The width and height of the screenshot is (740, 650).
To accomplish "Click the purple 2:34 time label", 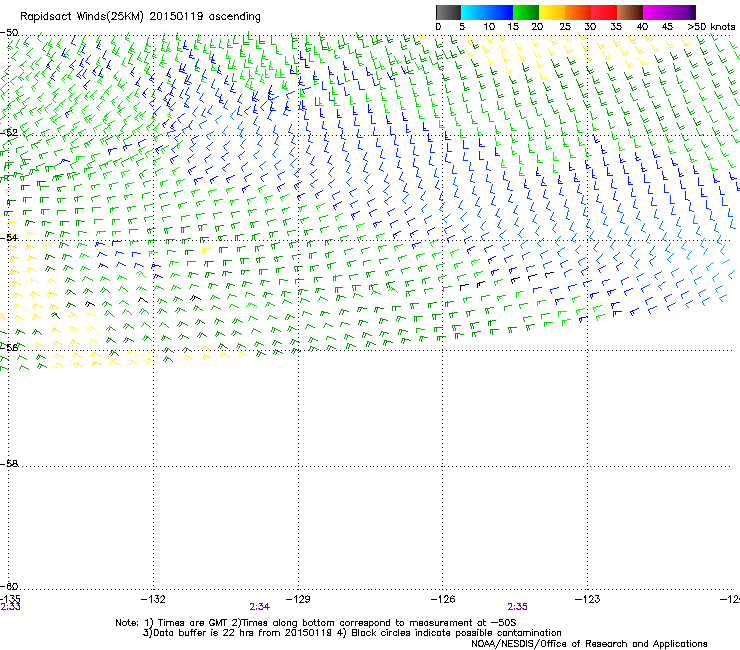I will pos(260,607).
